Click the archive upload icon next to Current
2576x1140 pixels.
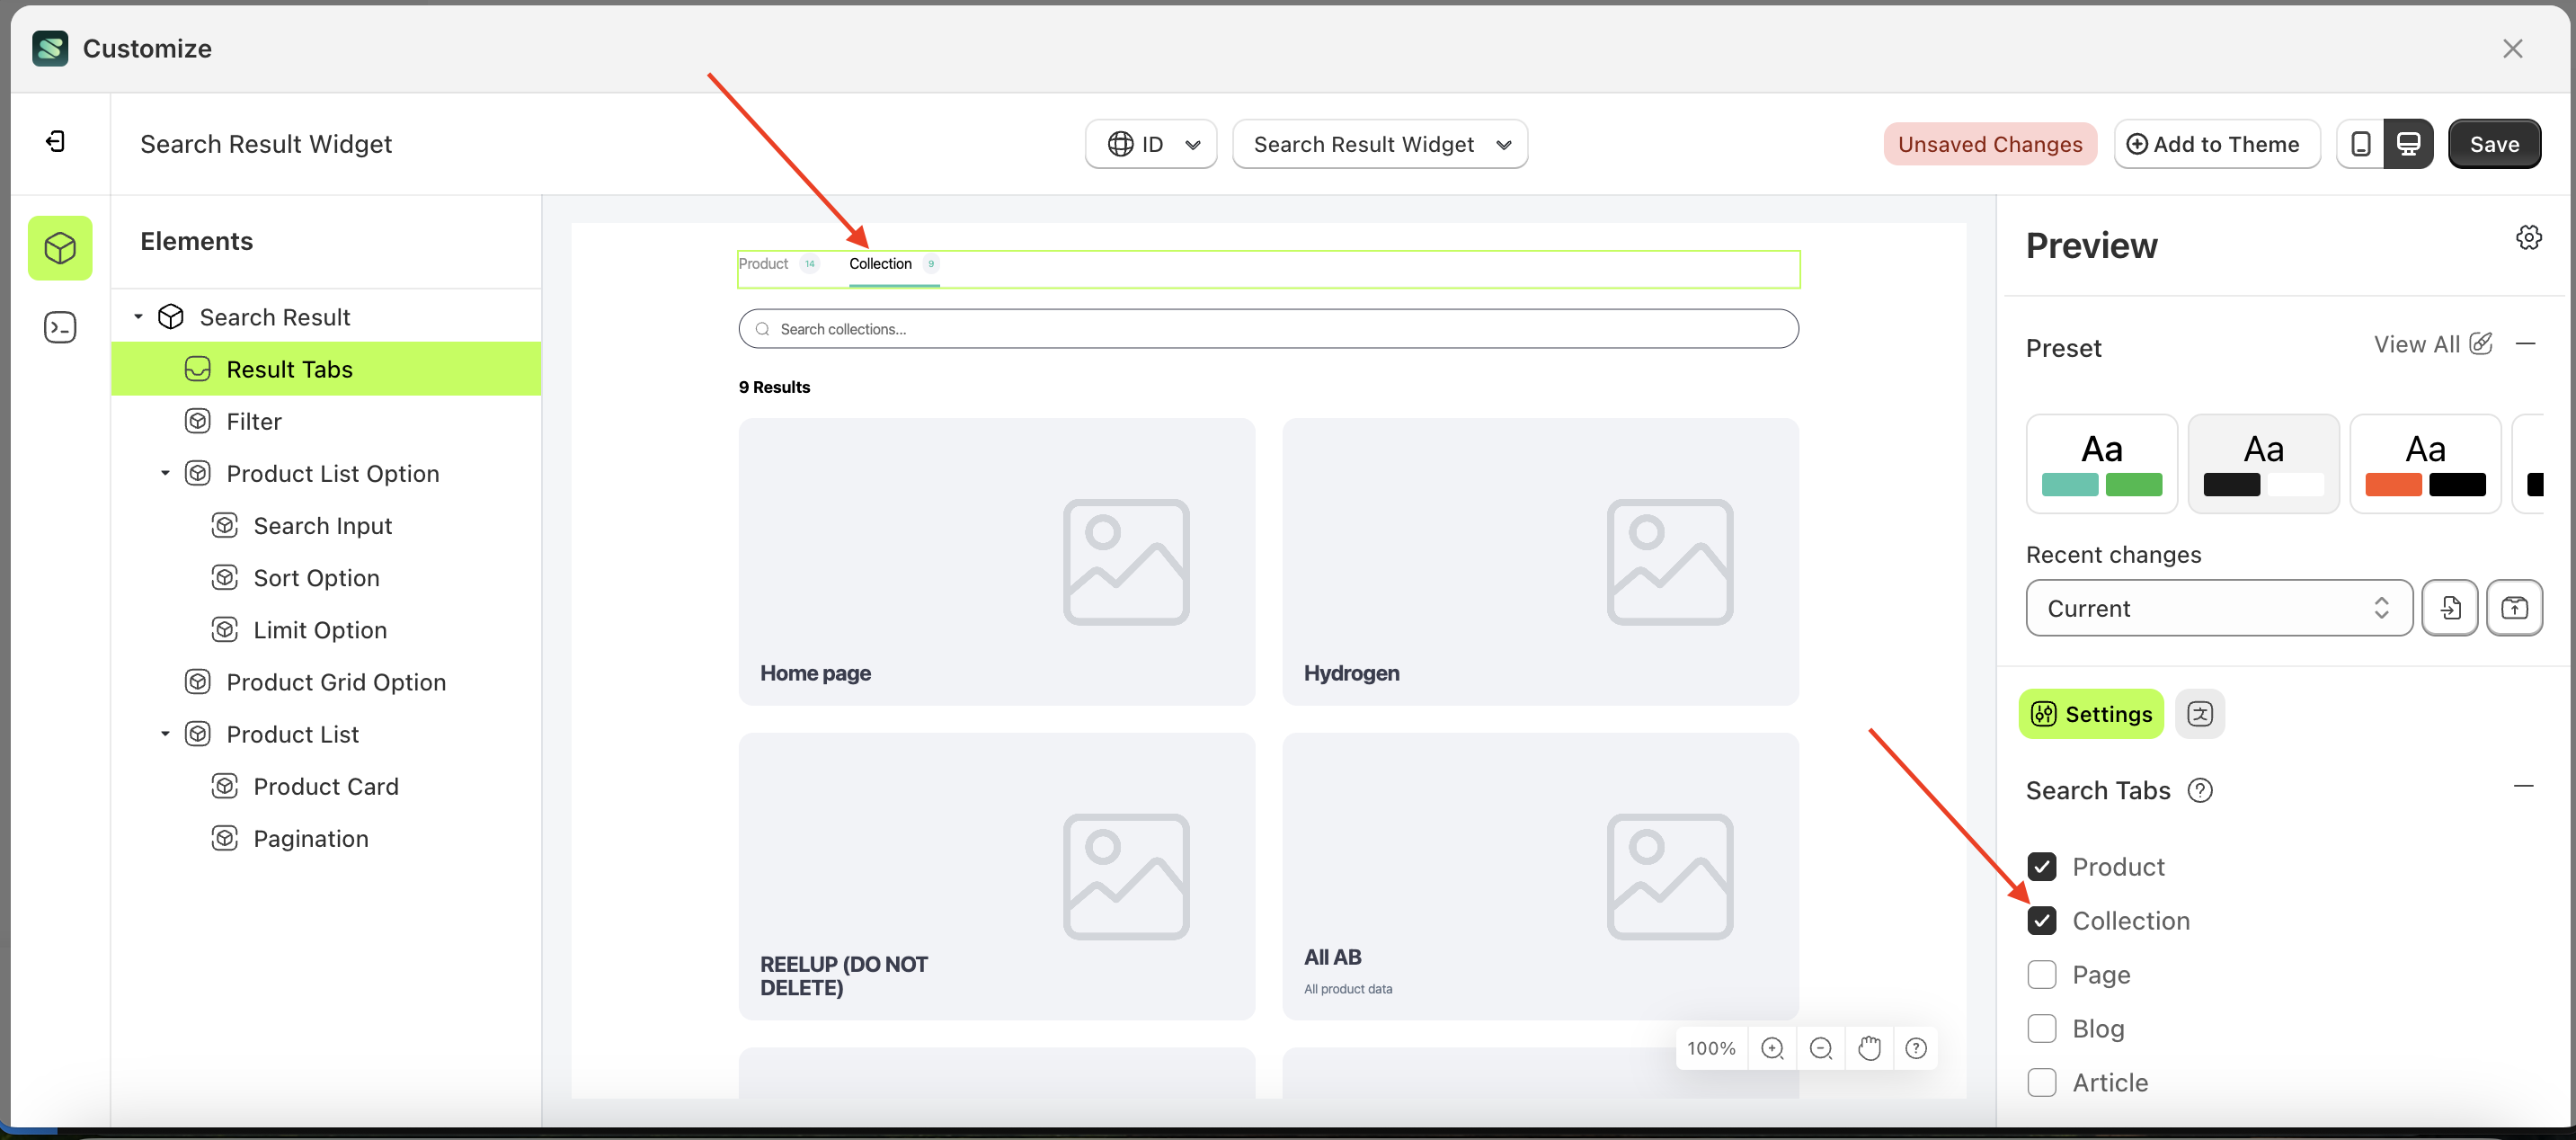tap(2515, 607)
